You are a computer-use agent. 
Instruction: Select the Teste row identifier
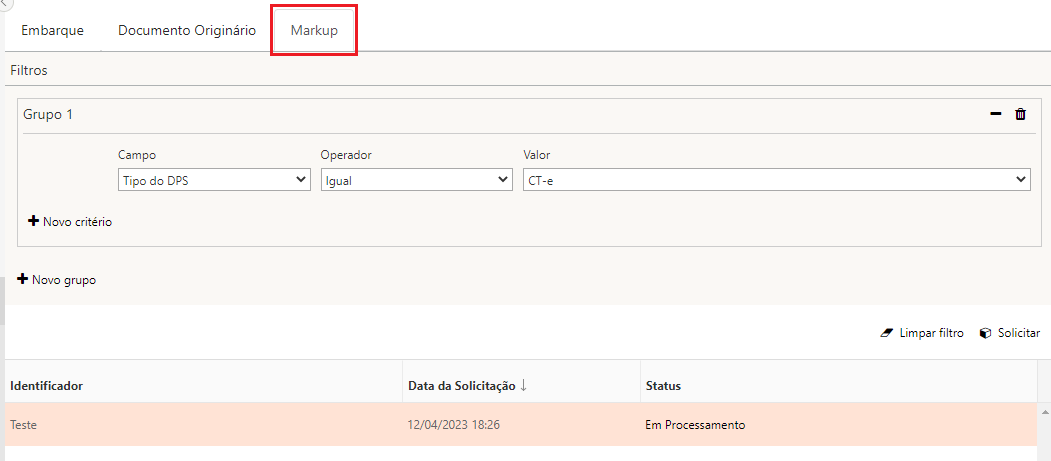(x=24, y=425)
